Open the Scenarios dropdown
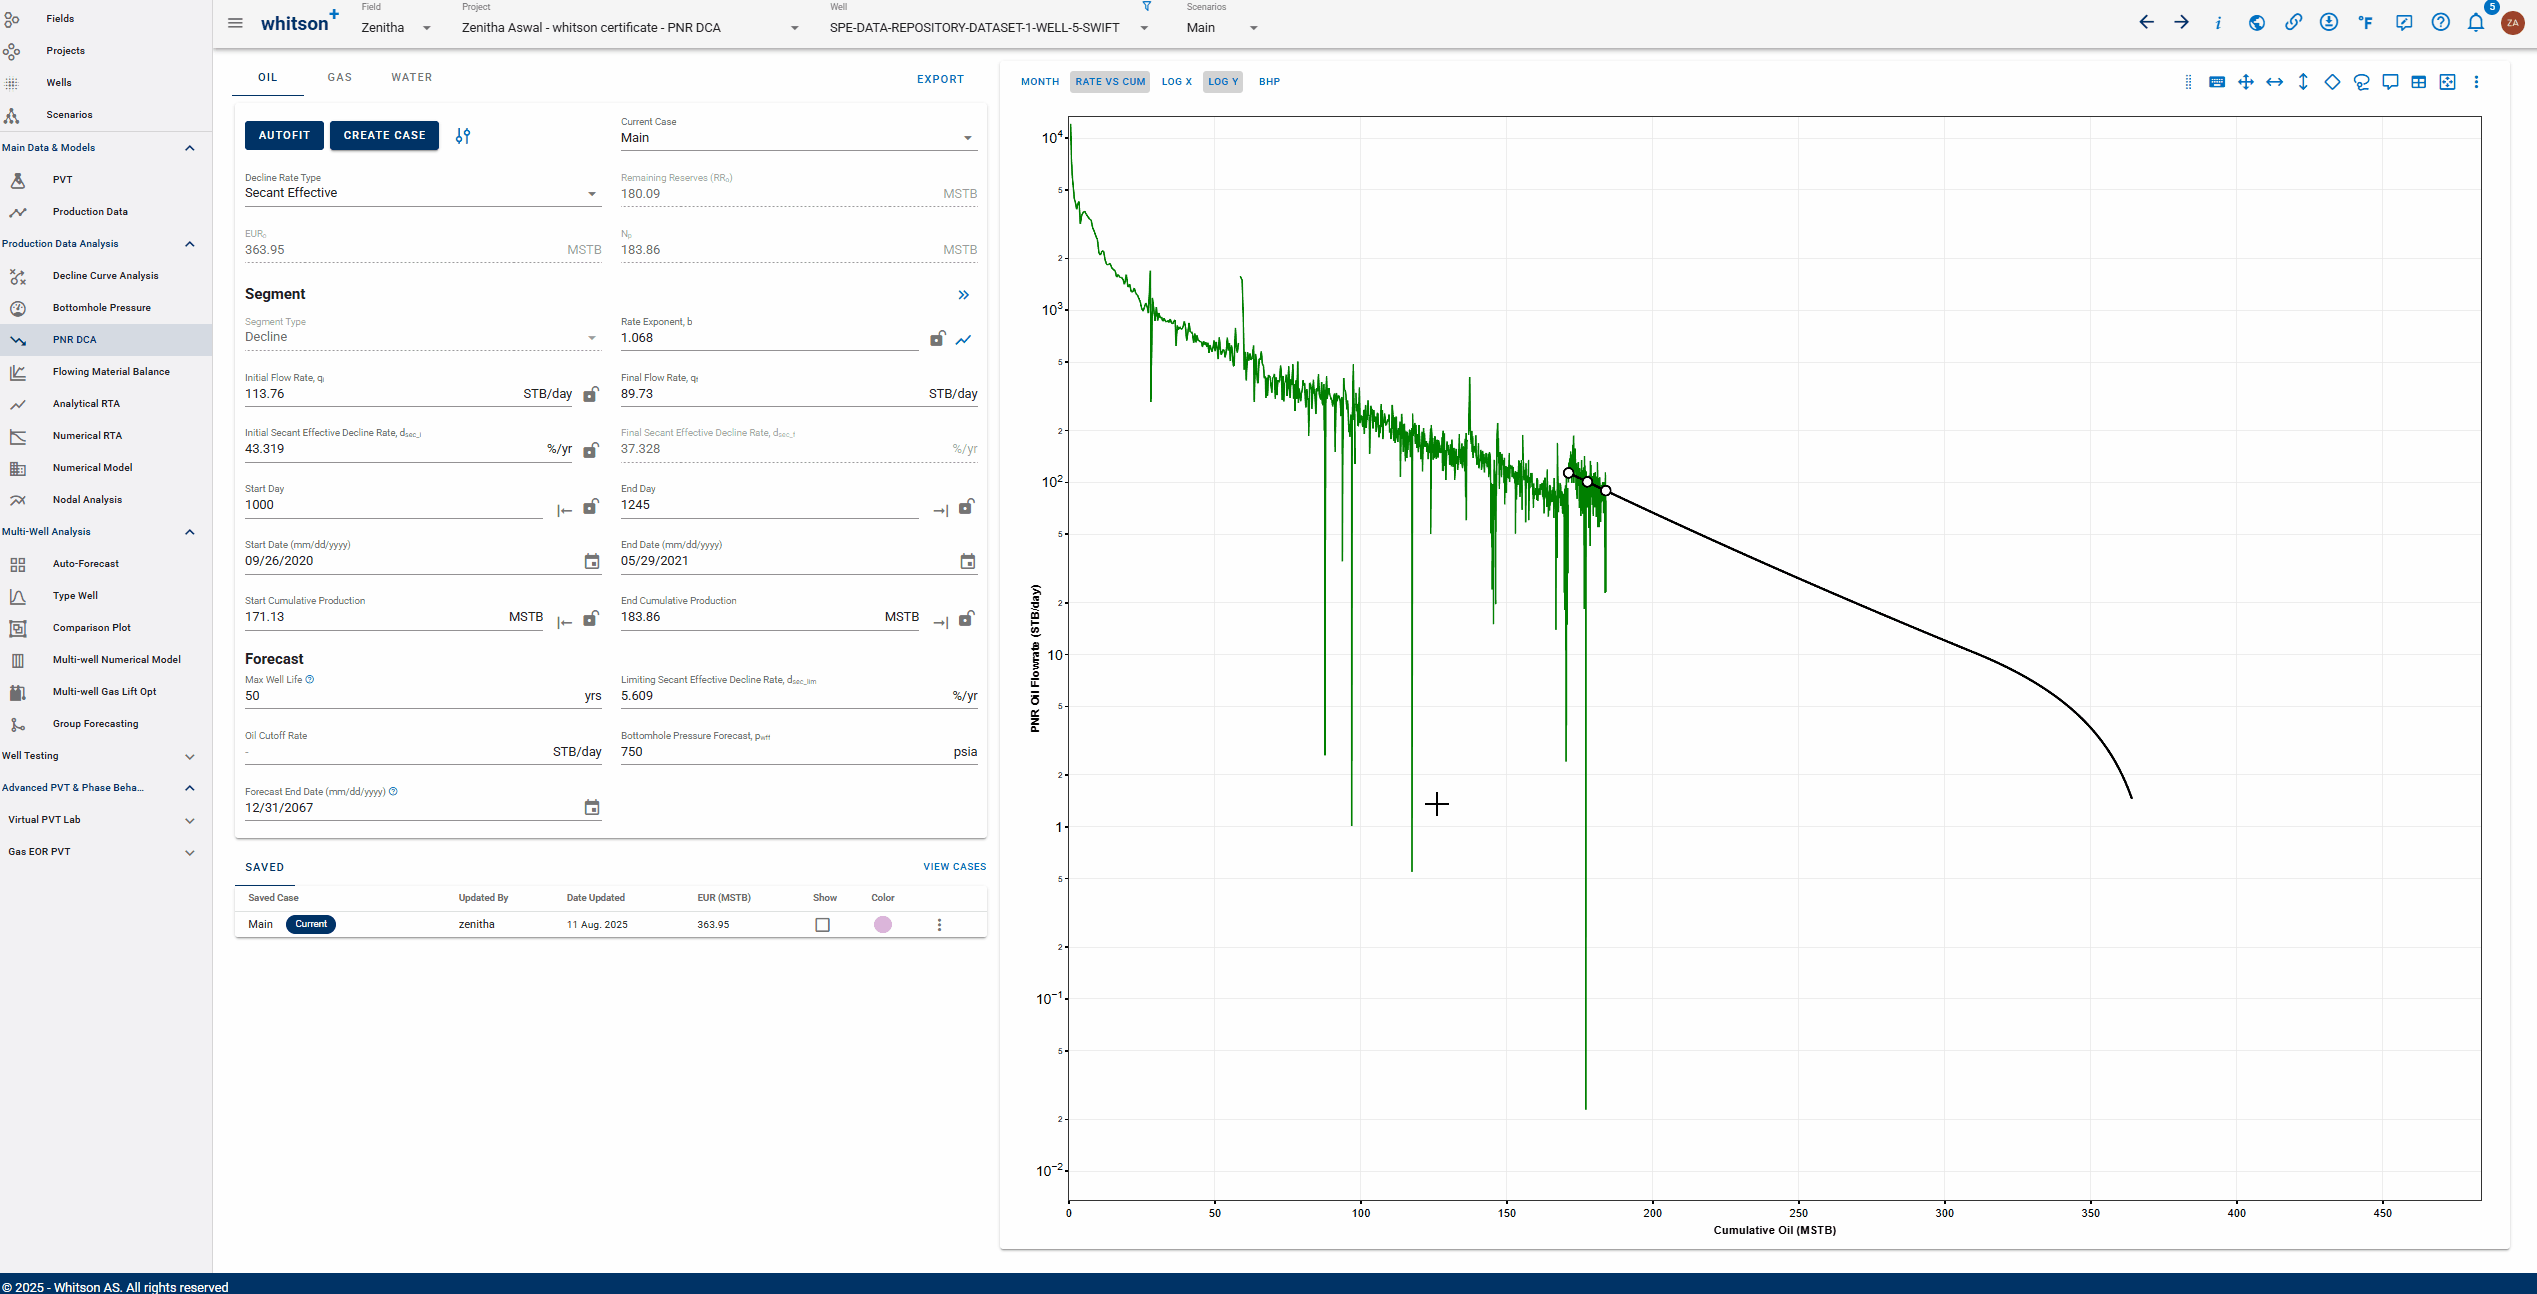This screenshot has width=2537, height=1294. click(x=1222, y=28)
